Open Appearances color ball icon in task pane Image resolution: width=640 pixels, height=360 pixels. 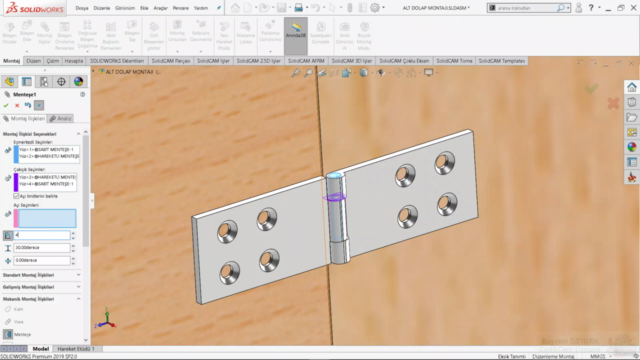click(632, 147)
